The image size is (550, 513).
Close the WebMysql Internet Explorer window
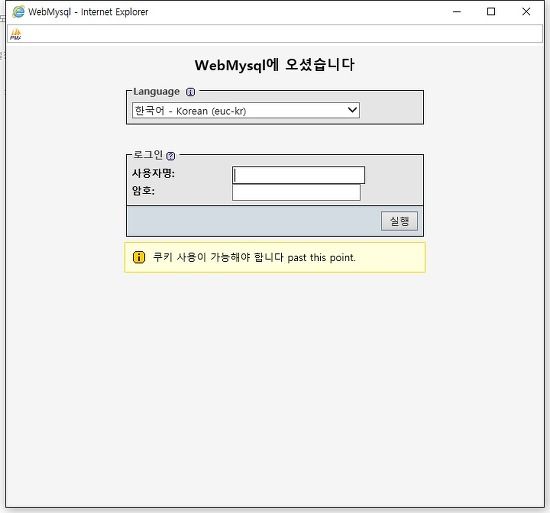point(526,12)
